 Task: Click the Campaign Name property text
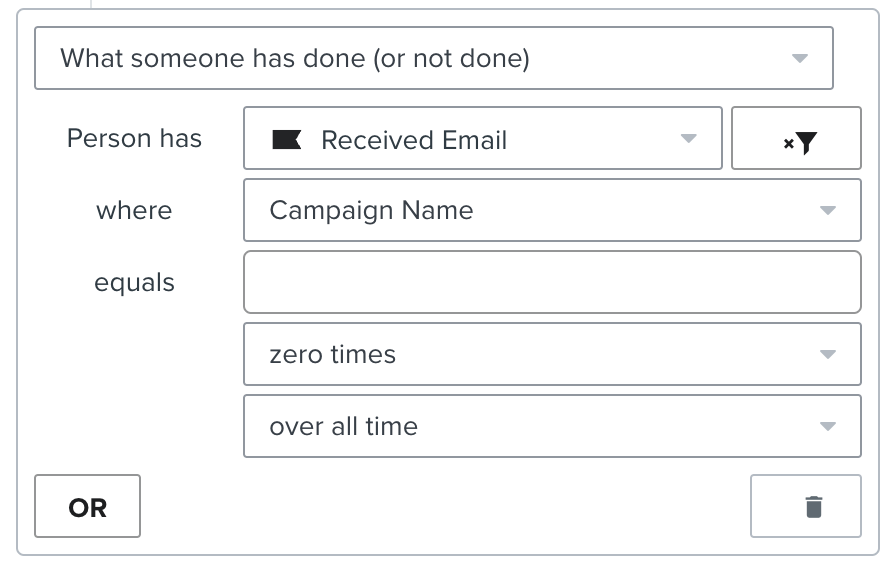pos(371,211)
